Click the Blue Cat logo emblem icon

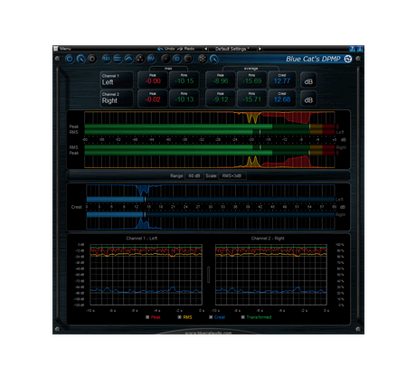click(348, 59)
